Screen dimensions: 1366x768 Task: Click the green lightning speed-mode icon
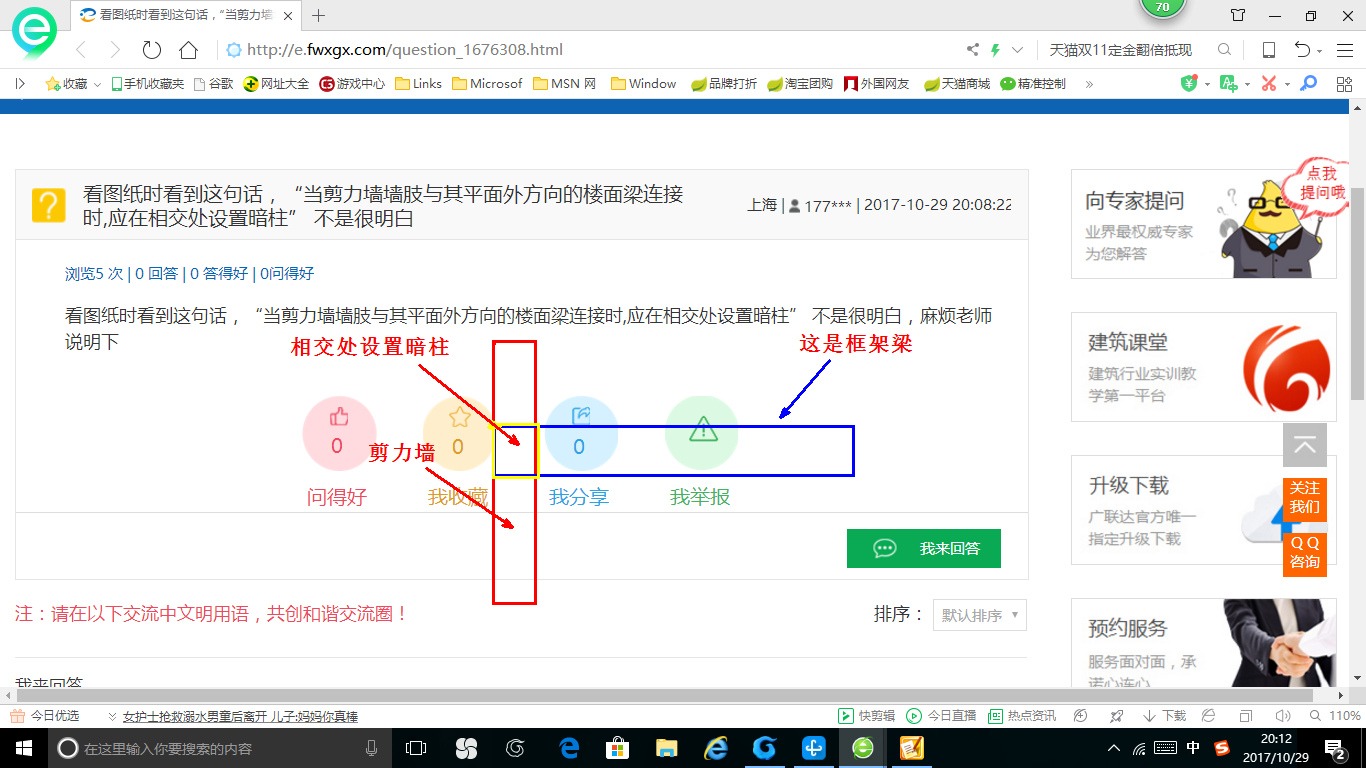tap(996, 50)
